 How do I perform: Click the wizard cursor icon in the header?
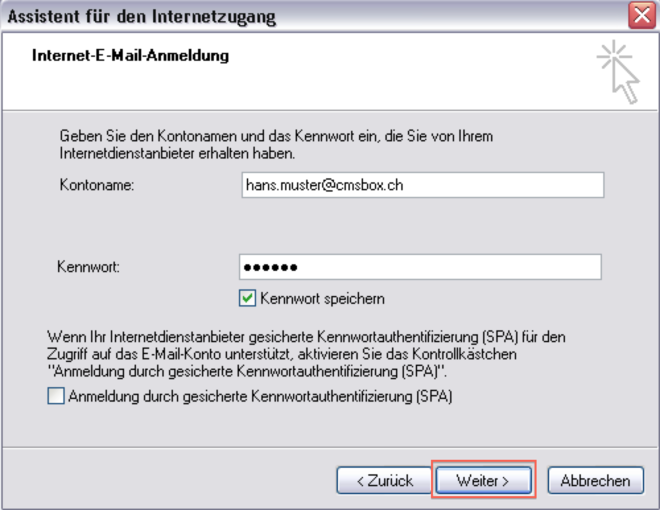[619, 71]
